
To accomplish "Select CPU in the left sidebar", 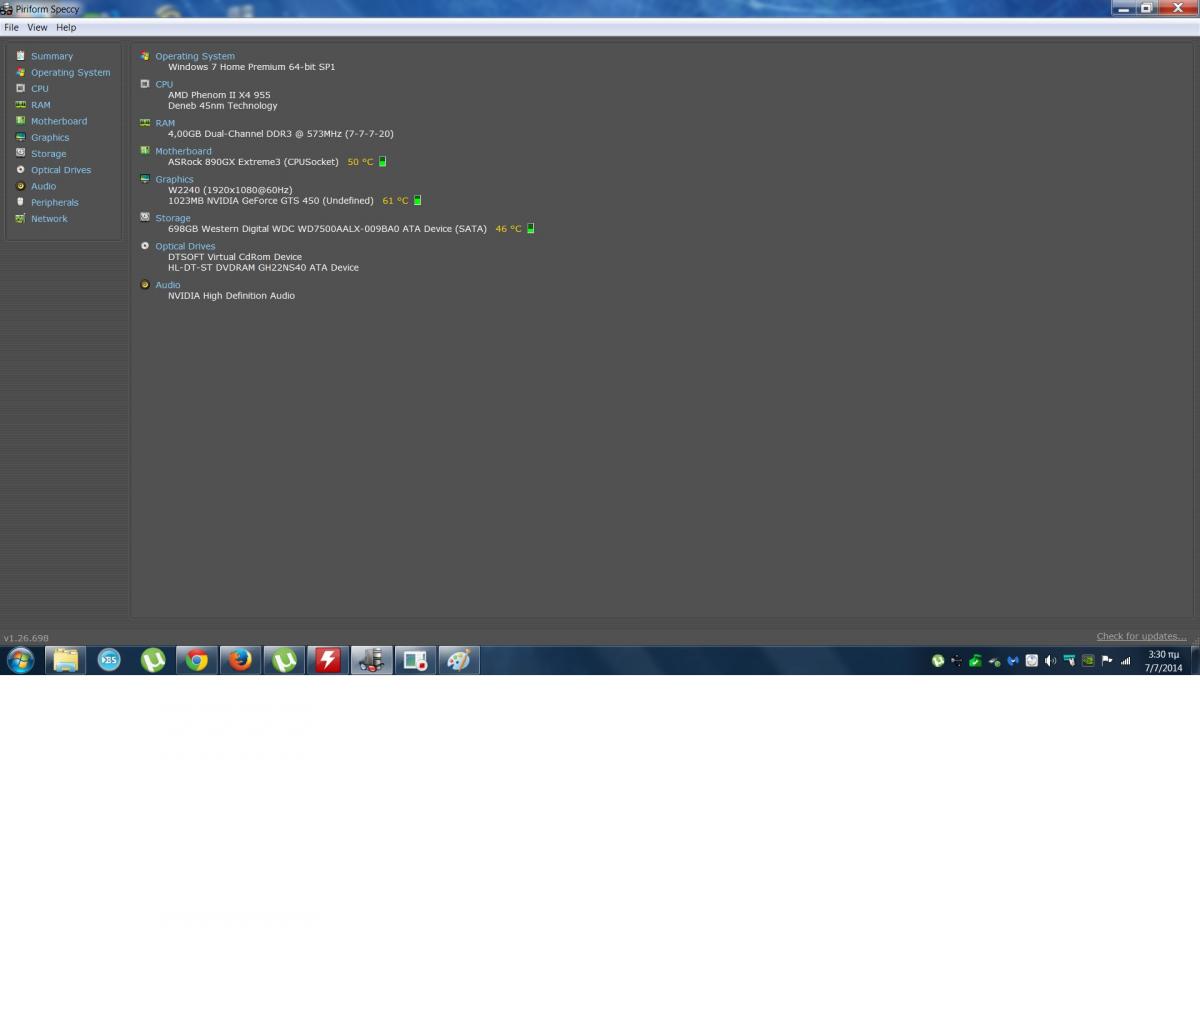I will 40,88.
